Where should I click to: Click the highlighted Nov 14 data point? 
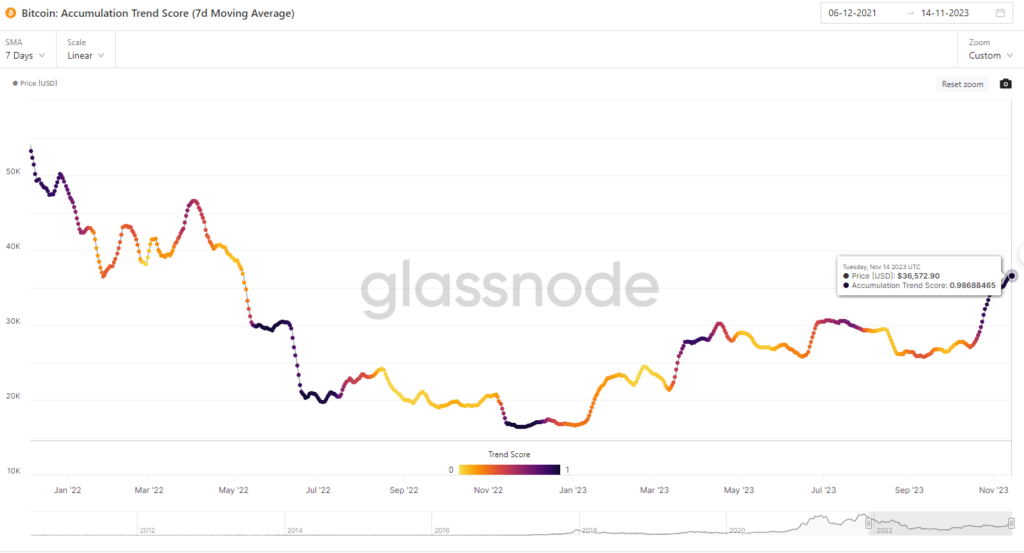point(1012,276)
